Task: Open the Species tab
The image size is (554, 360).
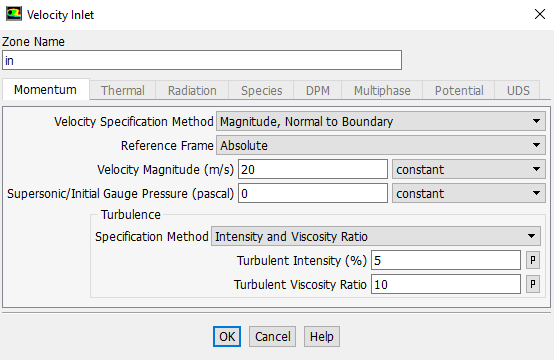Action: tap(261, 90)
